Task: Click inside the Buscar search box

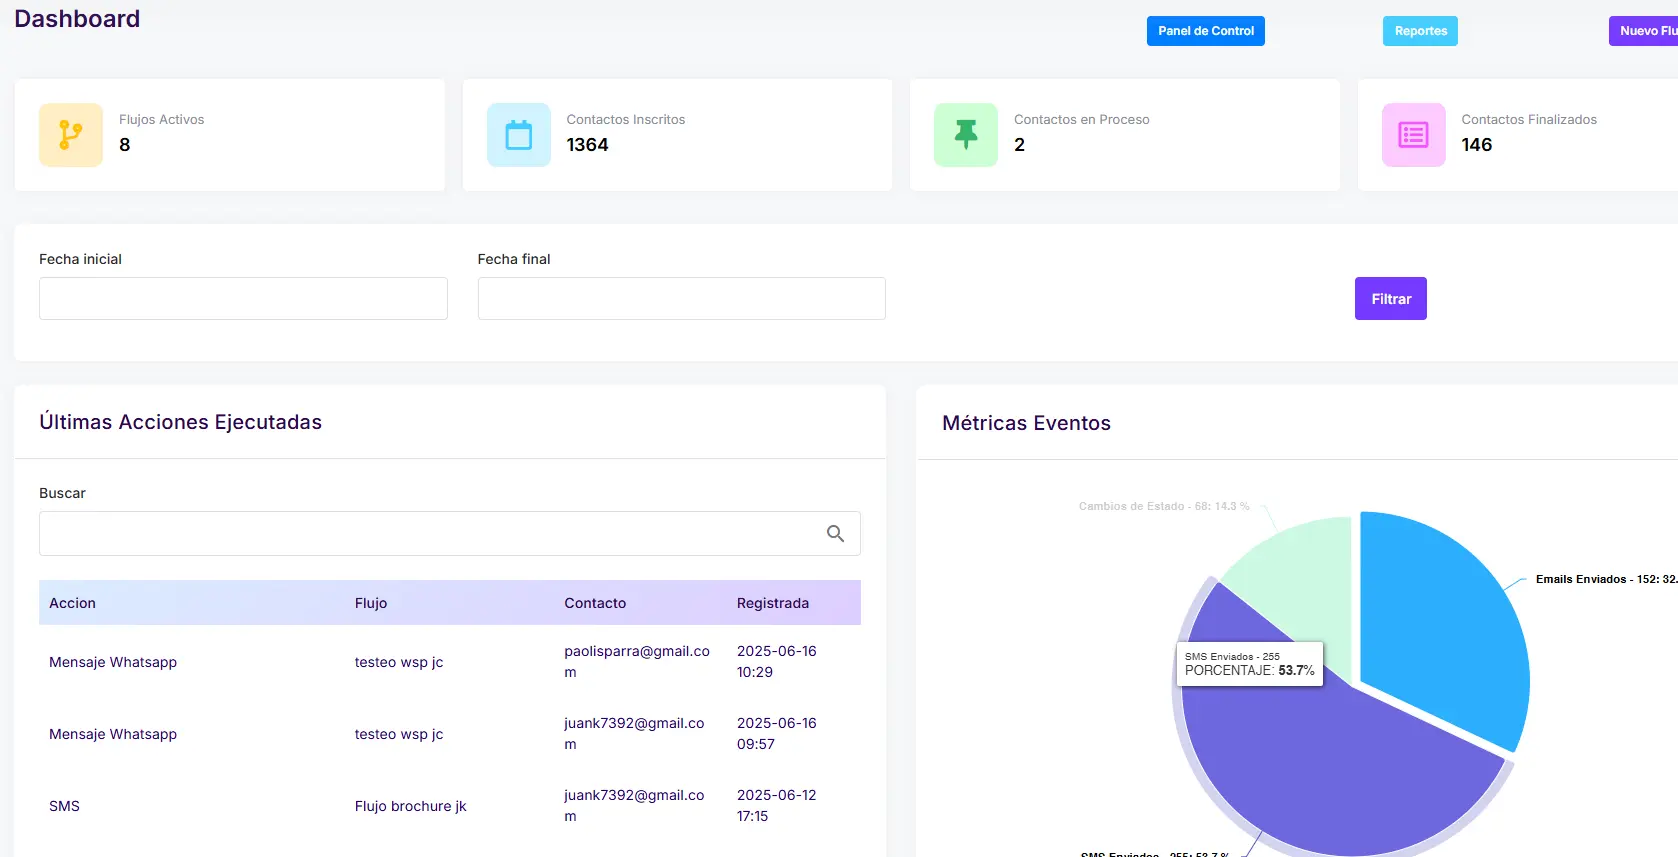Action: coord(430,534)
